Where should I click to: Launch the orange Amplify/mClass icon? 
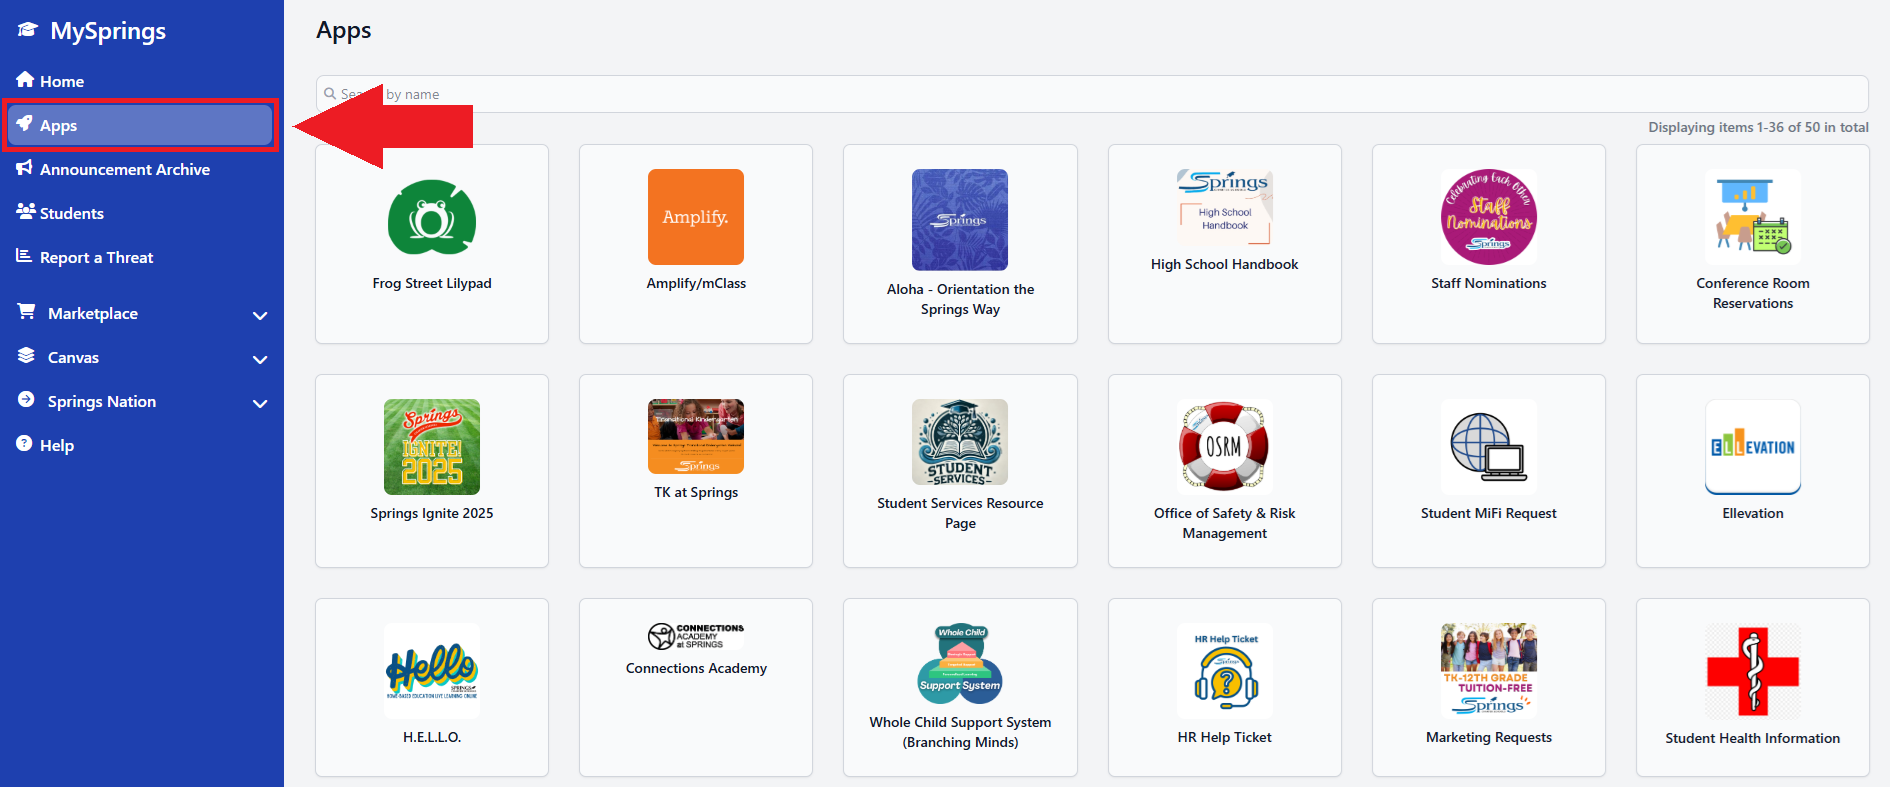click(696, 217)
